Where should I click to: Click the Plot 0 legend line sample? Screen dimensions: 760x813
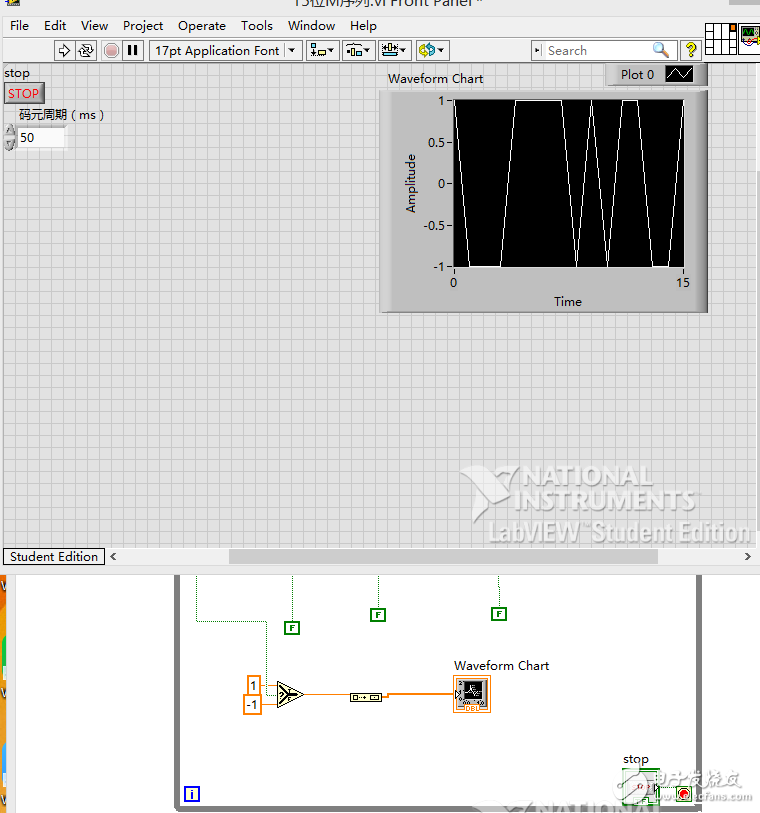click(679, 74)
